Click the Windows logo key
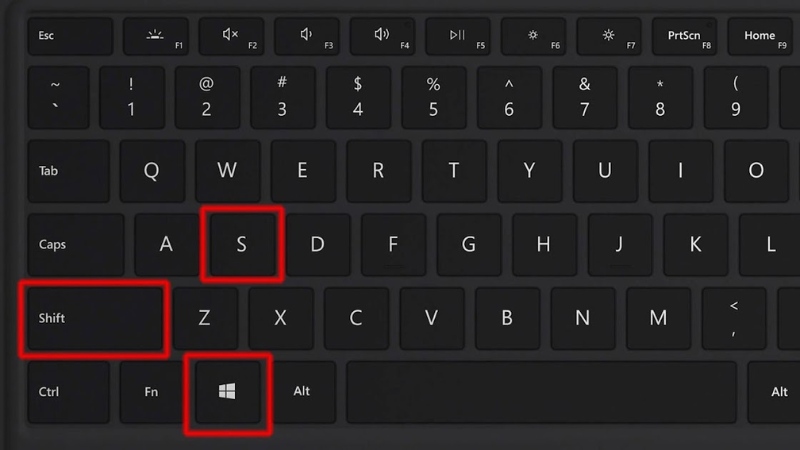This screenshot has width=800, height=450. (228, 392)
